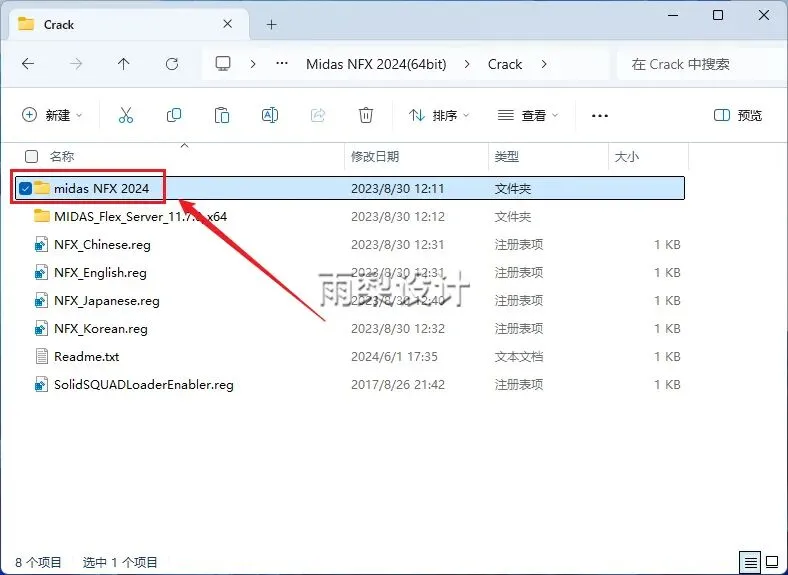Click 选中 1 个项目 status bar text

click(x=120, y=562)
